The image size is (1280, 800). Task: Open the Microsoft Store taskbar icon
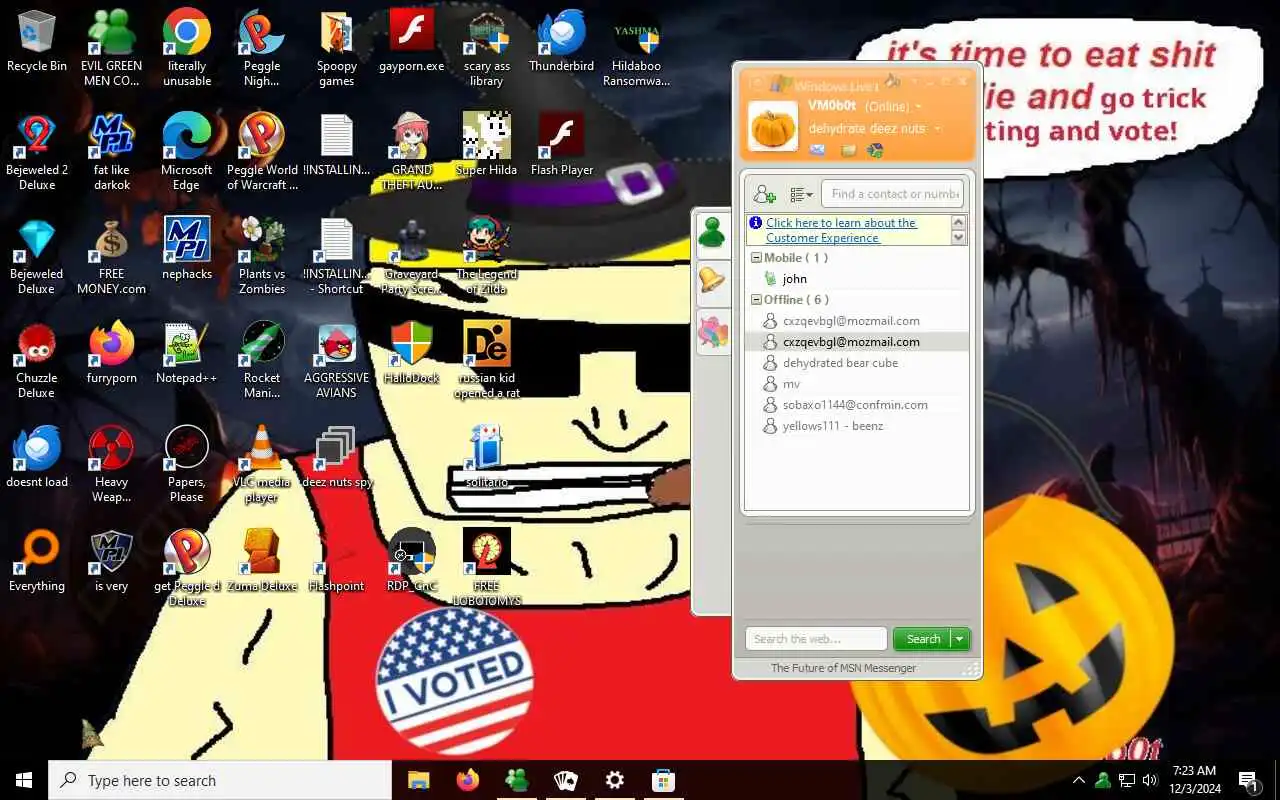(x=663, y=780)
